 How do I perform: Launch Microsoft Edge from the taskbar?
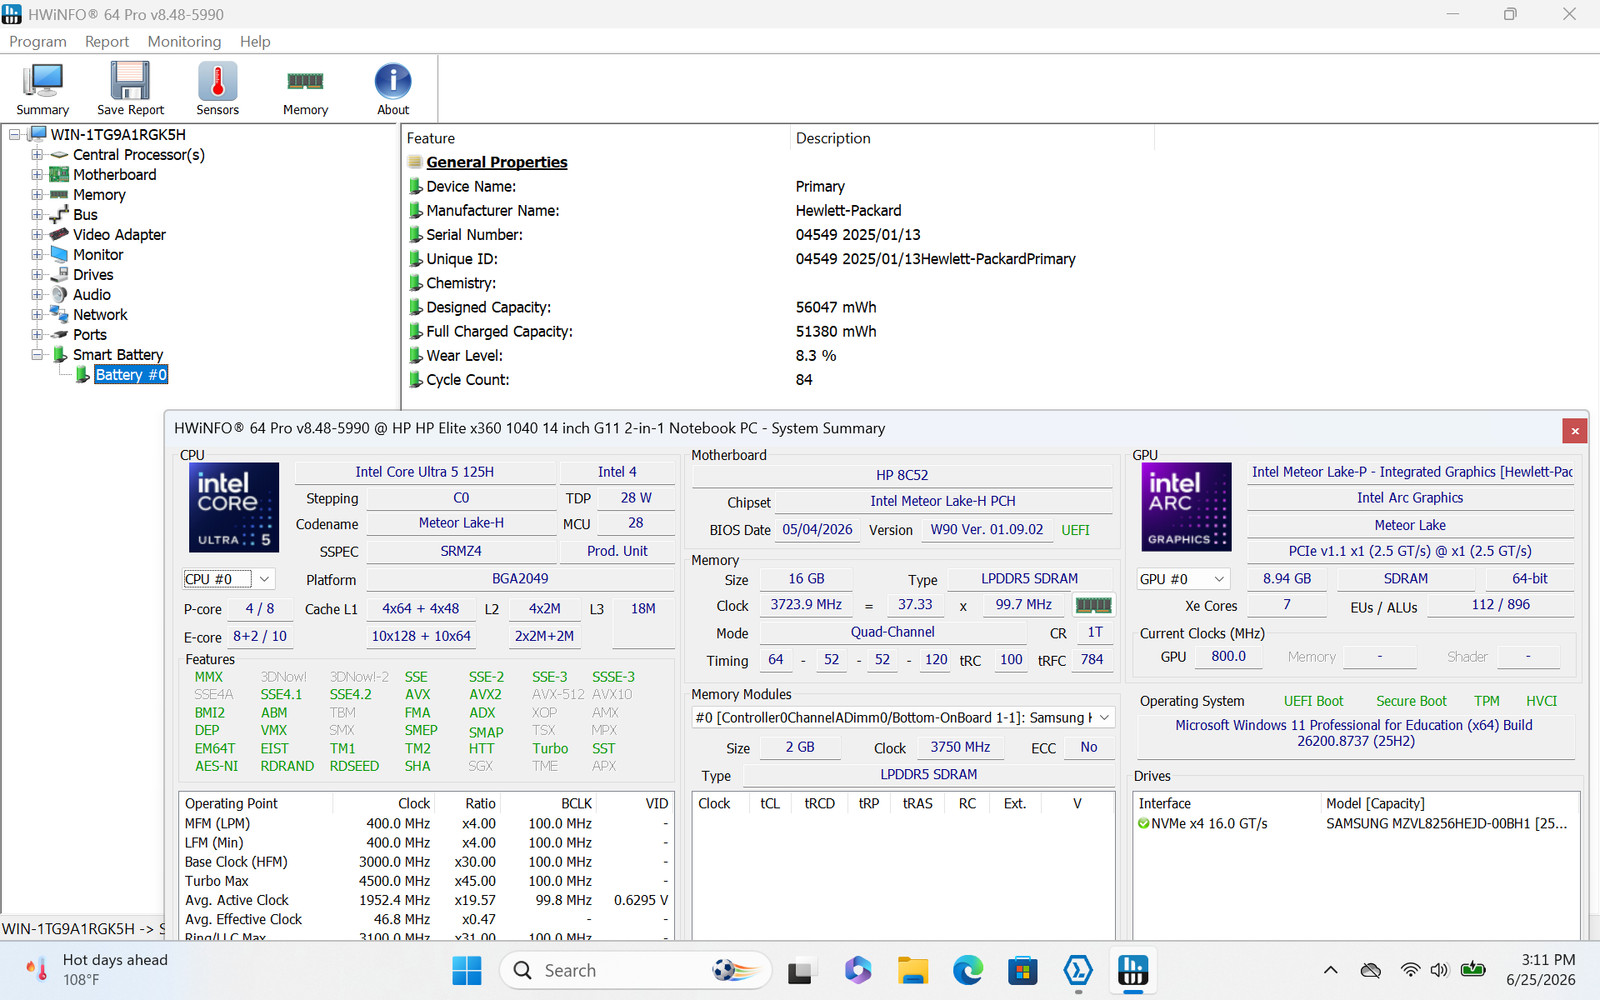(x=967, y=970)
